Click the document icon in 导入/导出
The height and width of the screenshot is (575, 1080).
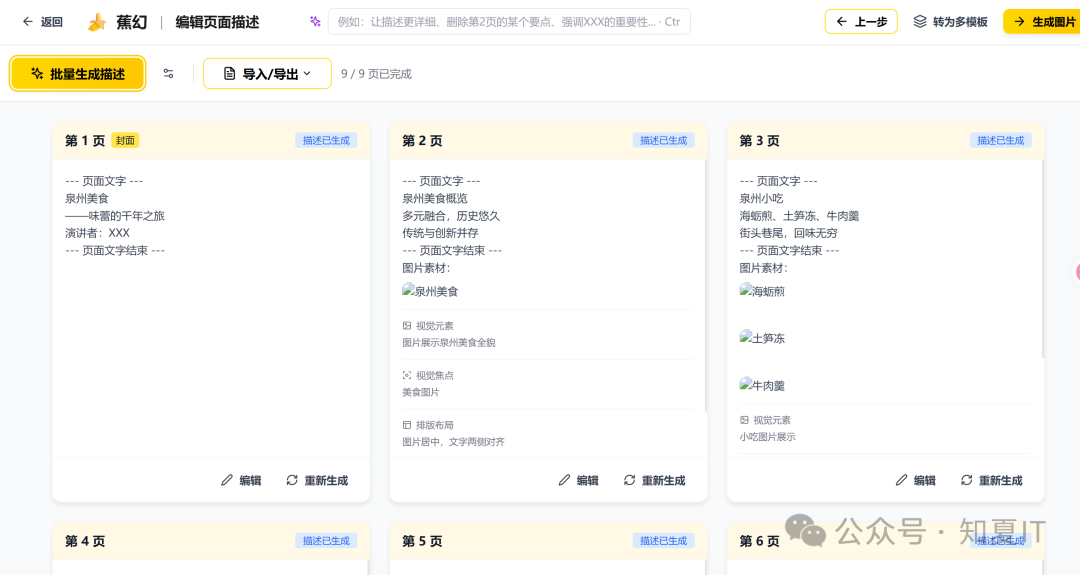point(229,74)
